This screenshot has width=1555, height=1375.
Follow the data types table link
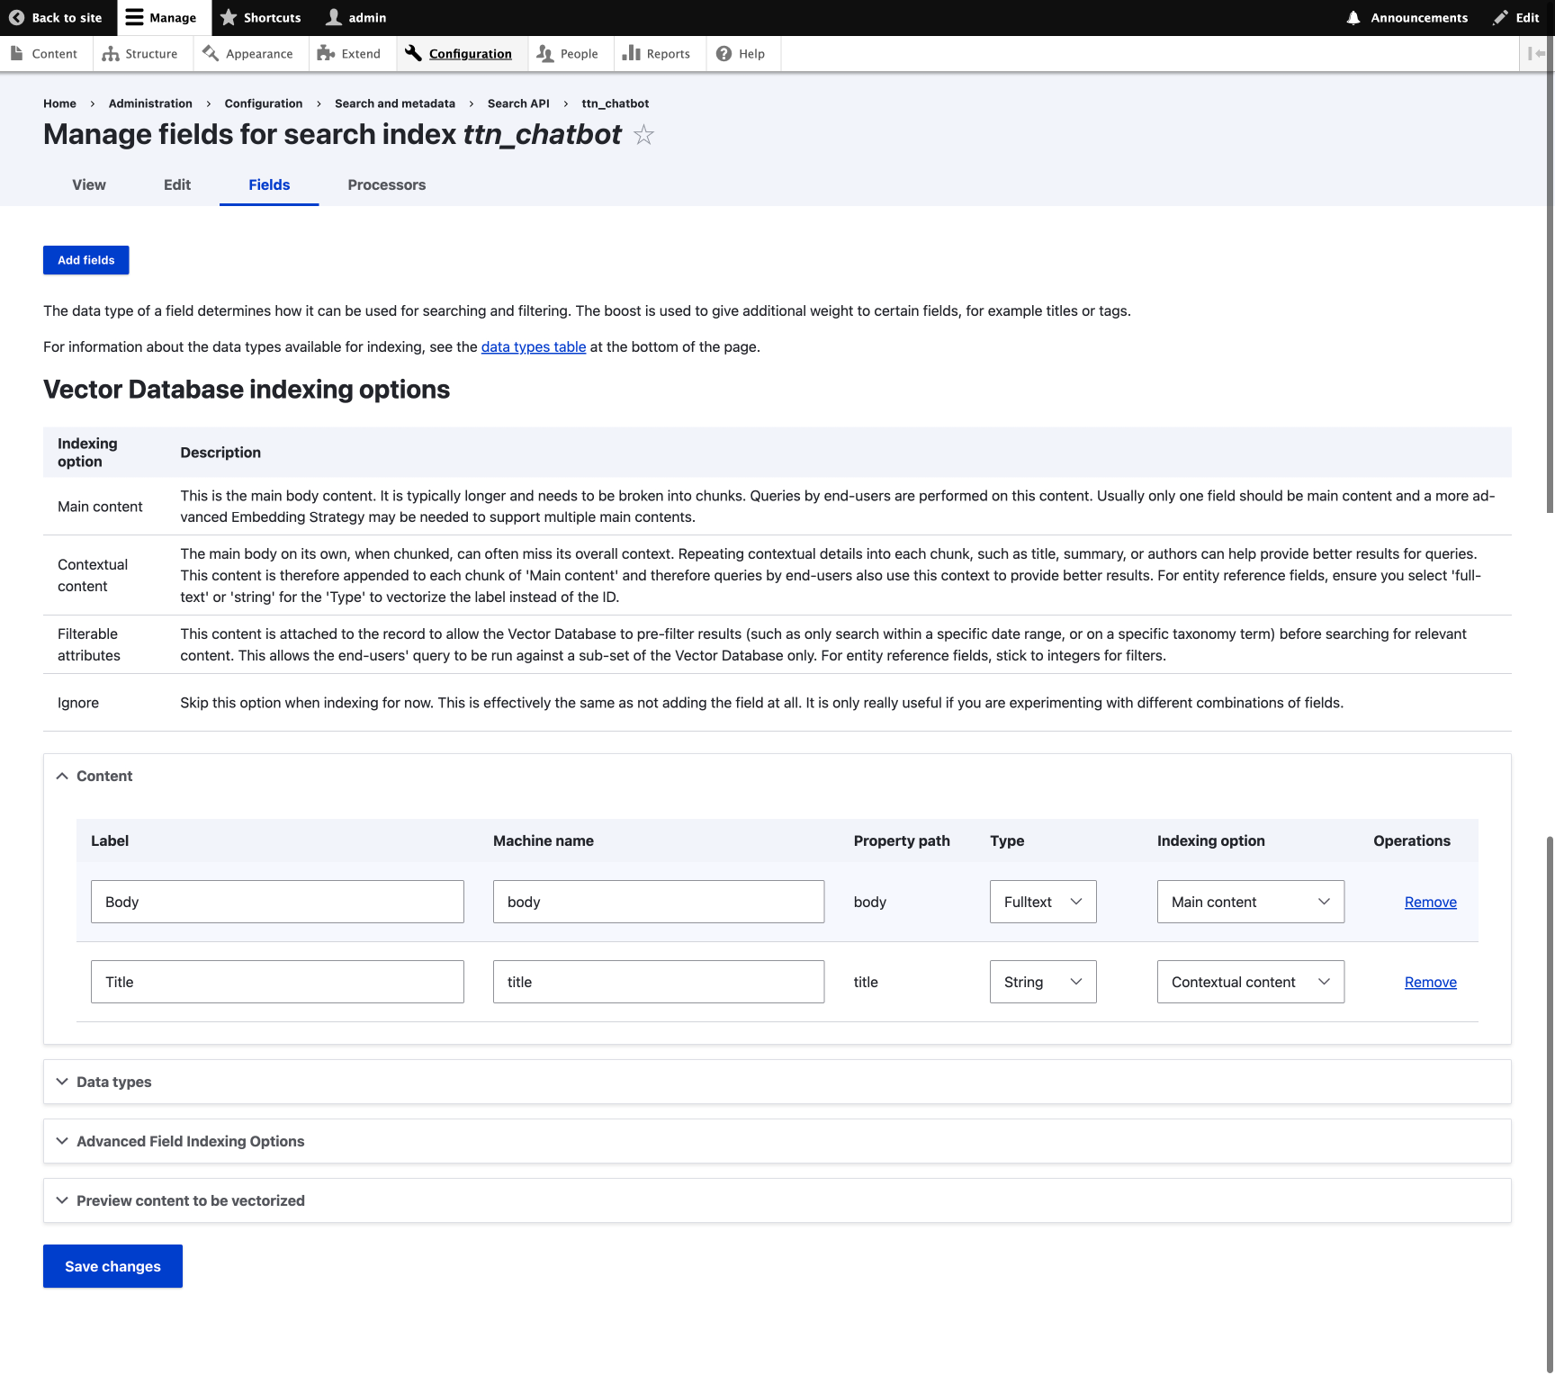(533, 346)
